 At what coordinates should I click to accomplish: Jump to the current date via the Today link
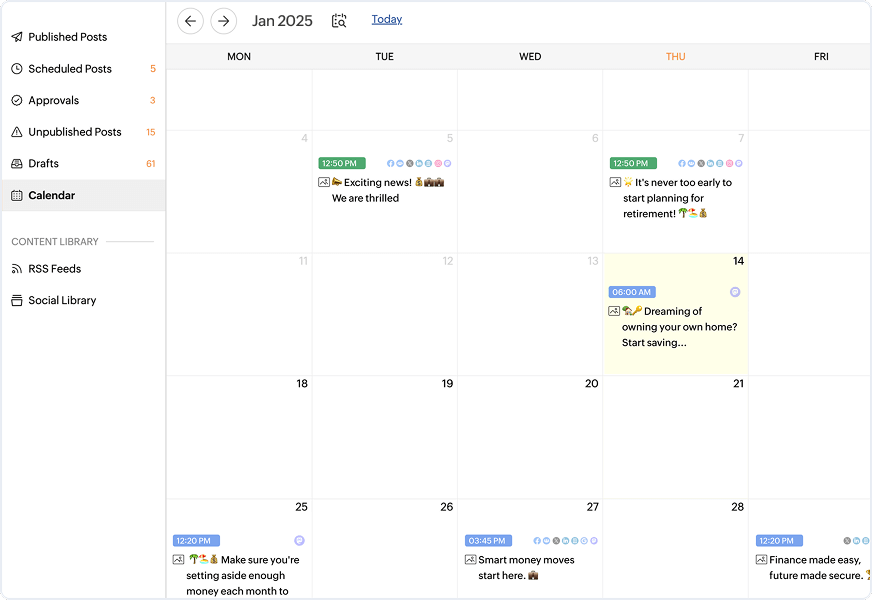(x=387, y=19)
